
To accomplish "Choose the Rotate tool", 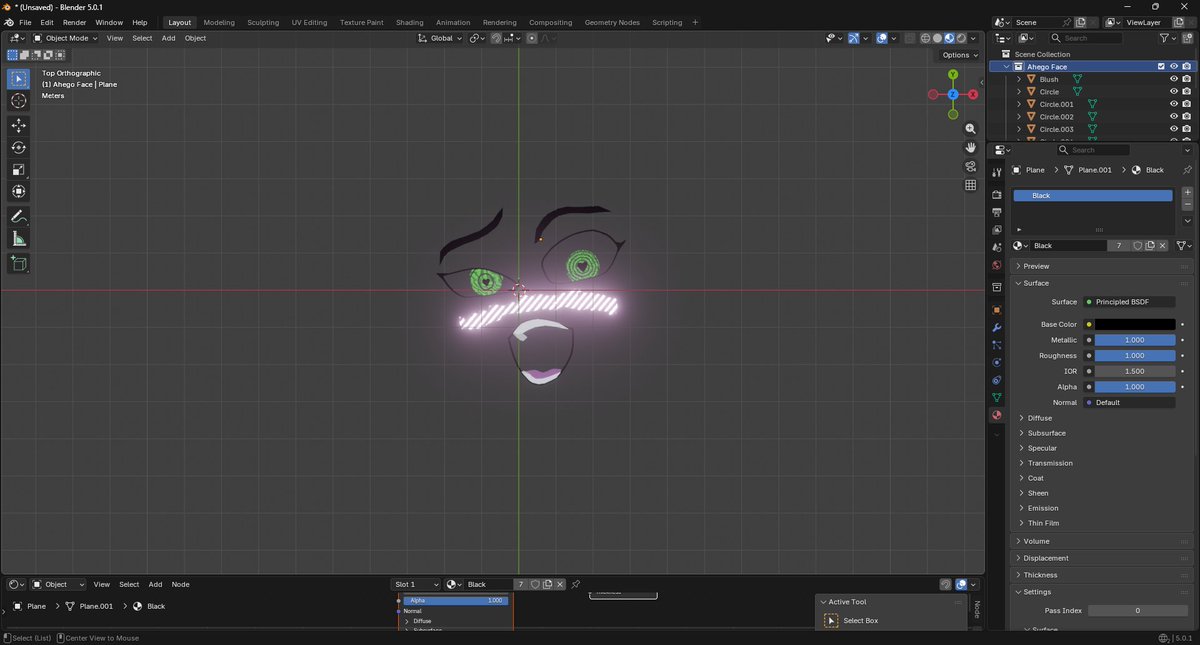I will pos(19,147).
